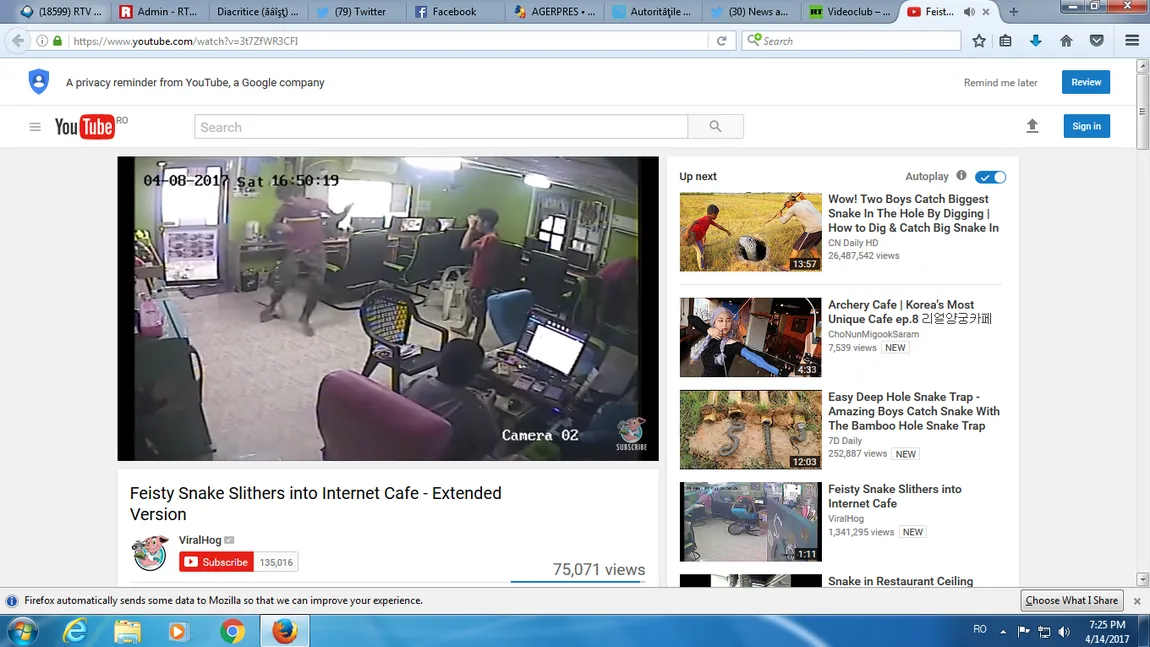This screenshot has width=1150, height=647.
Task: Open Snake in Restaurant Ceiling title
Action: click(900, 581)
